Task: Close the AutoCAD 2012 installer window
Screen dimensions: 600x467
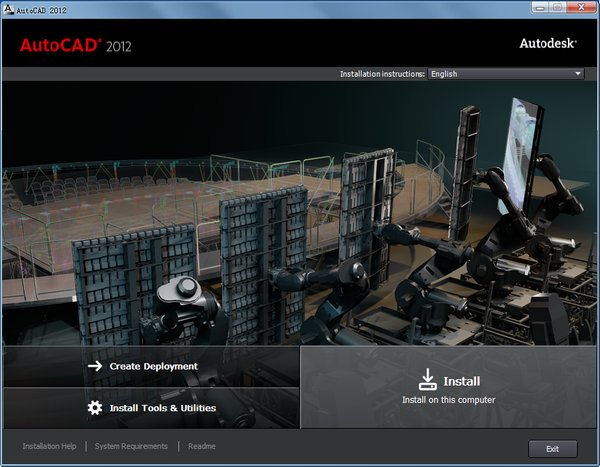Action: (581, 8)
